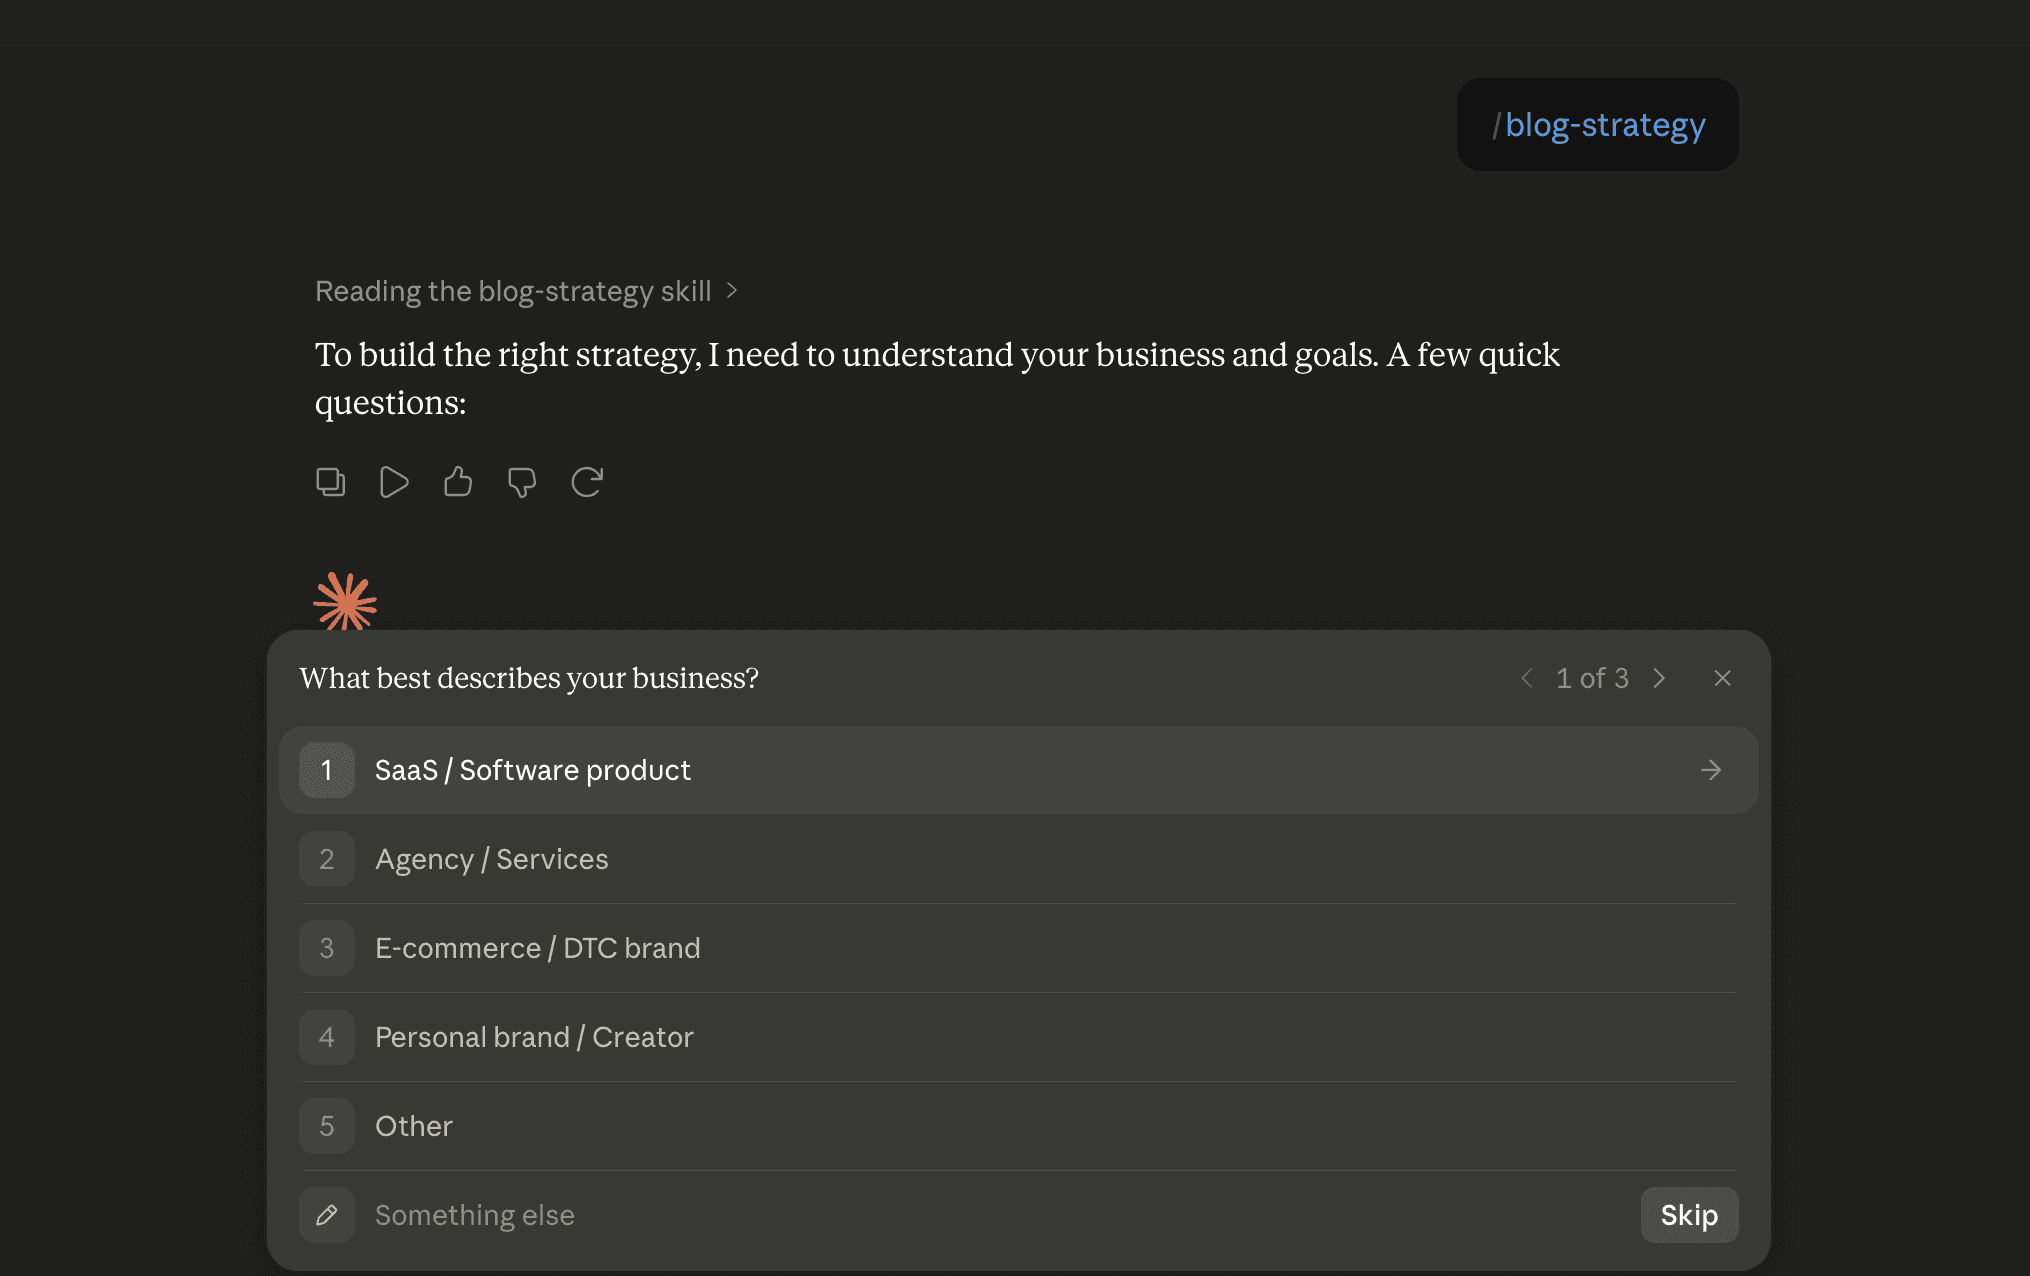Click the orange starburst logo
2030x1276 pixels.
pyautogui.click(x=345, y=601)
